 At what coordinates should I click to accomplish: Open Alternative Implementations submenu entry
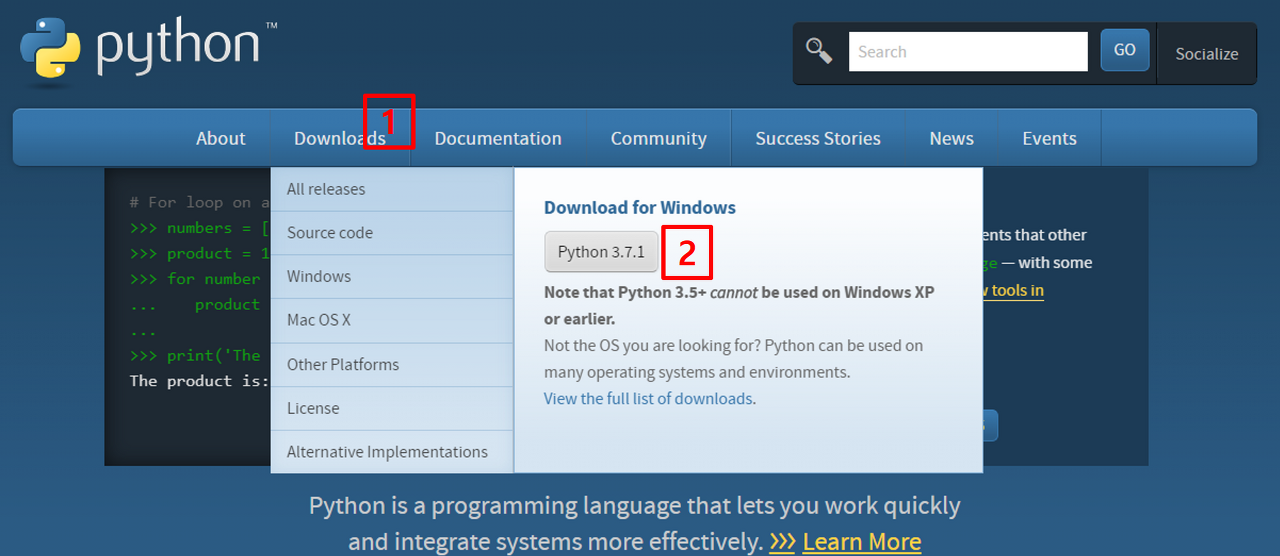(x=392, y=452)
